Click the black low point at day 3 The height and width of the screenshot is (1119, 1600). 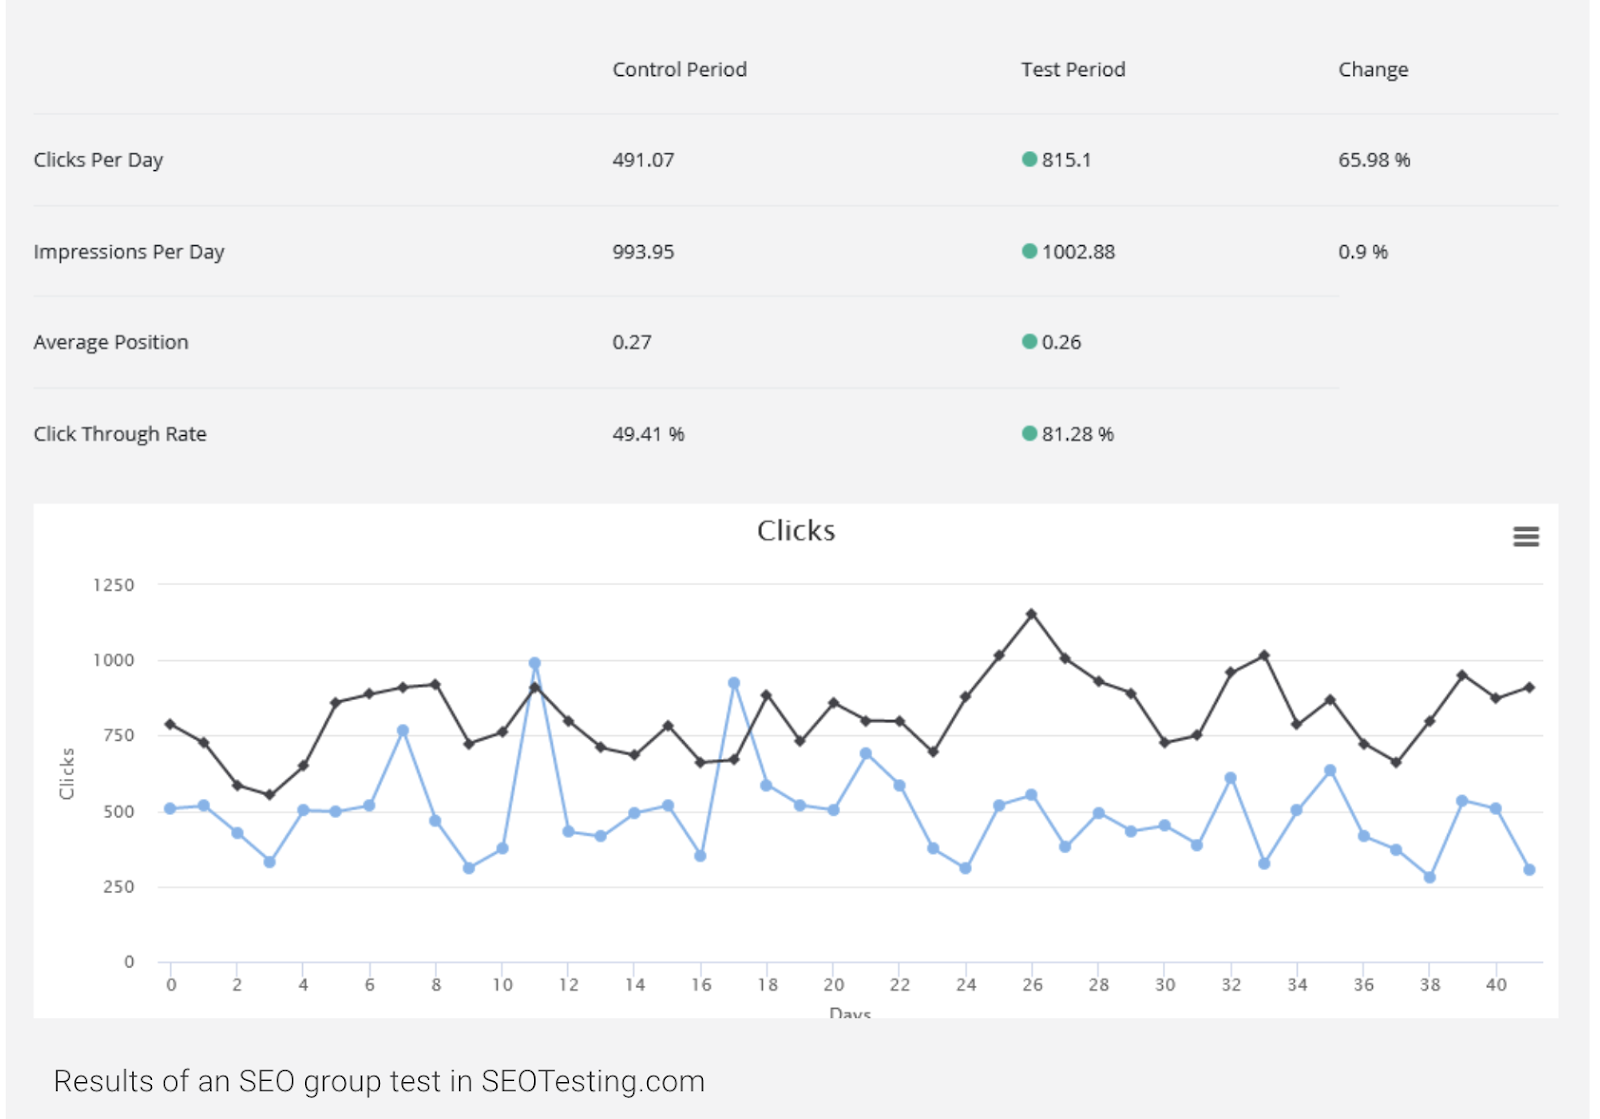269,795
